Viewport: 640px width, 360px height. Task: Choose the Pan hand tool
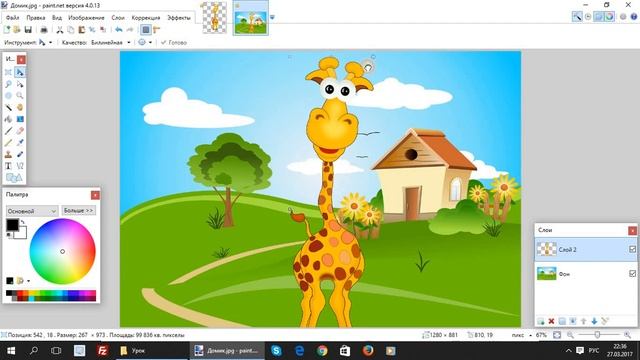pos(20,107)
